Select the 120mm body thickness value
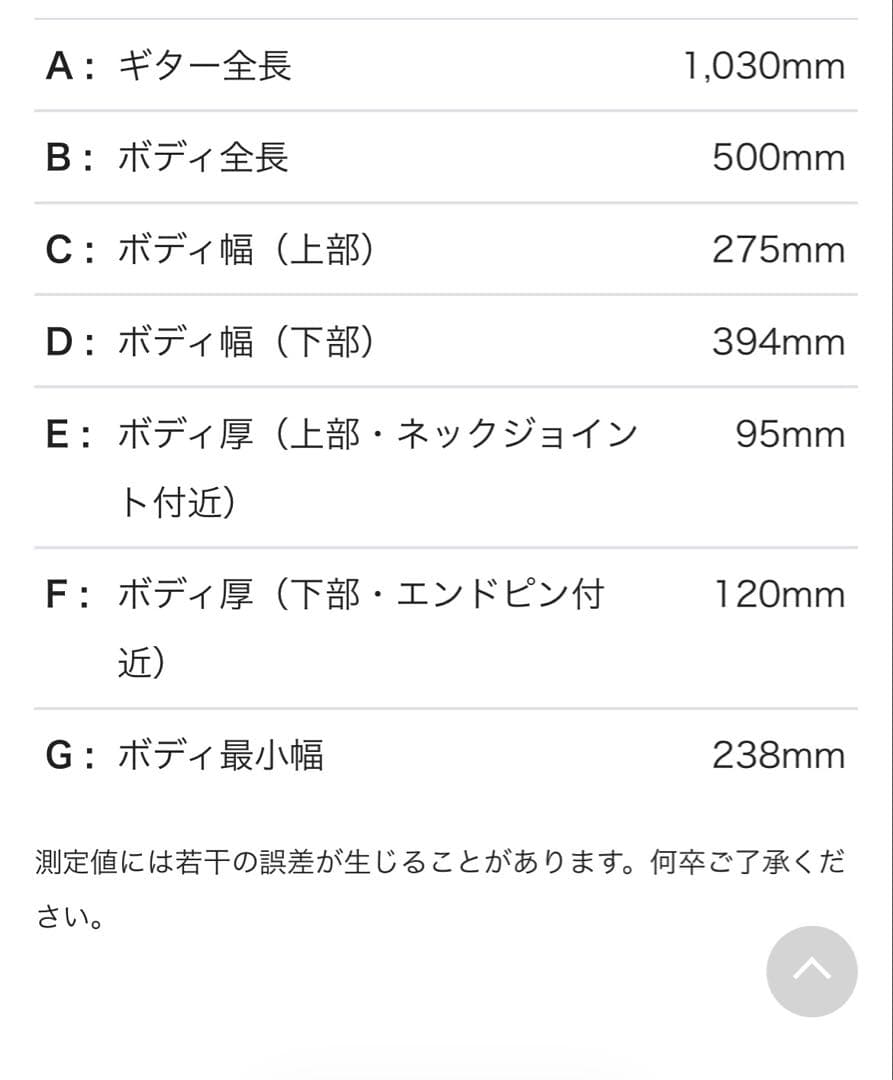893x1080 pixels. (x=778, y=595)
